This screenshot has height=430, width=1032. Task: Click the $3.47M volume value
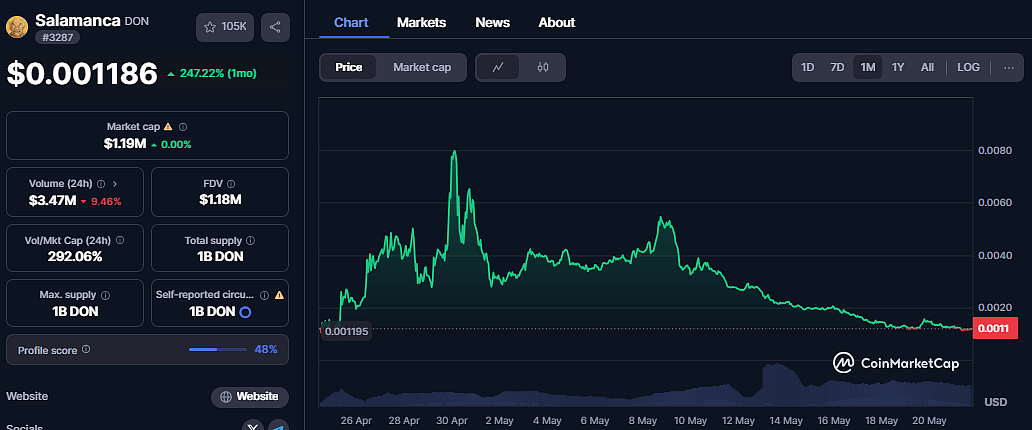click(x=51, y=201)
